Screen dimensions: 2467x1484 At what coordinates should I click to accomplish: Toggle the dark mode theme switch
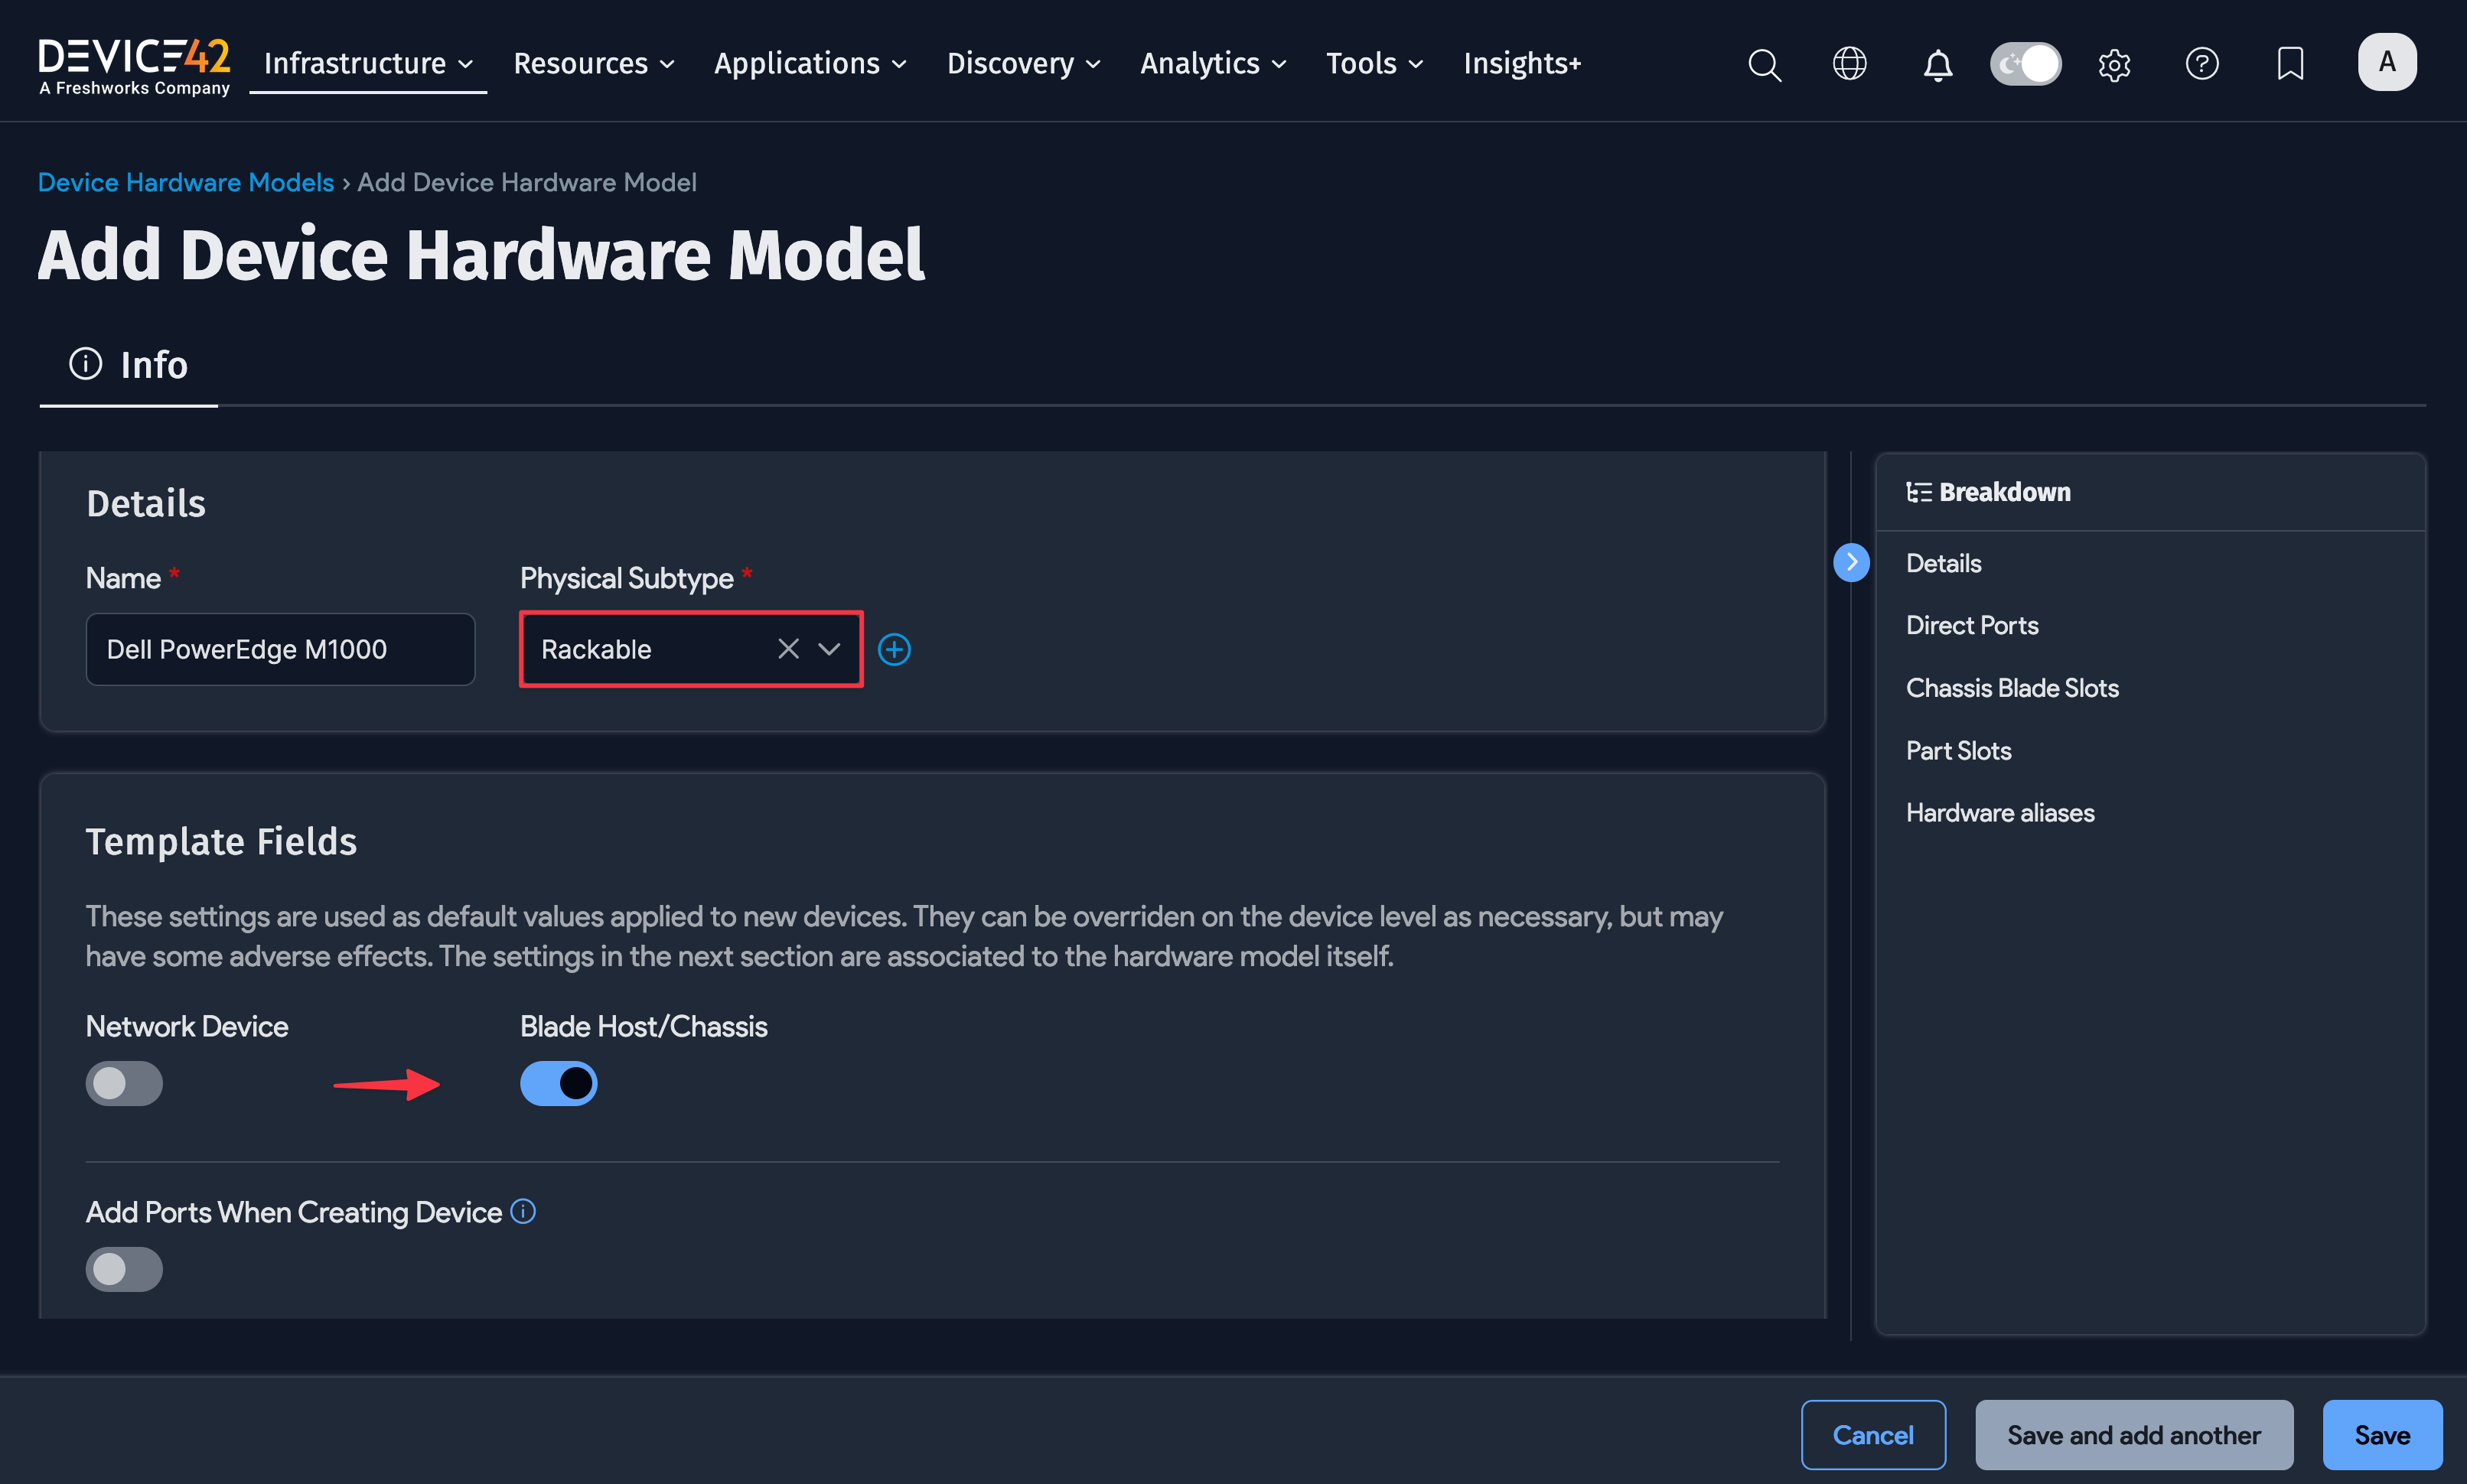point(2025,63)
